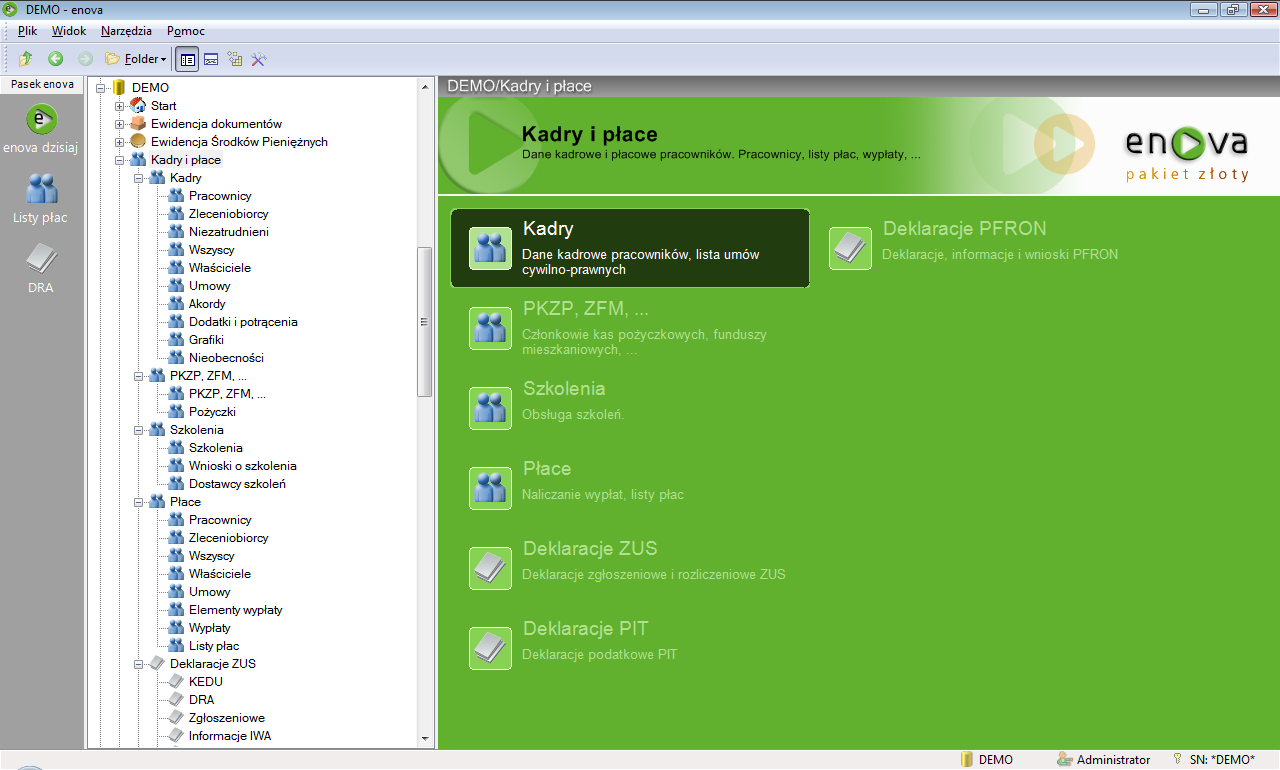Select DRA in the tree
This screenshot has width=1280, height=770.
[201, 700]
